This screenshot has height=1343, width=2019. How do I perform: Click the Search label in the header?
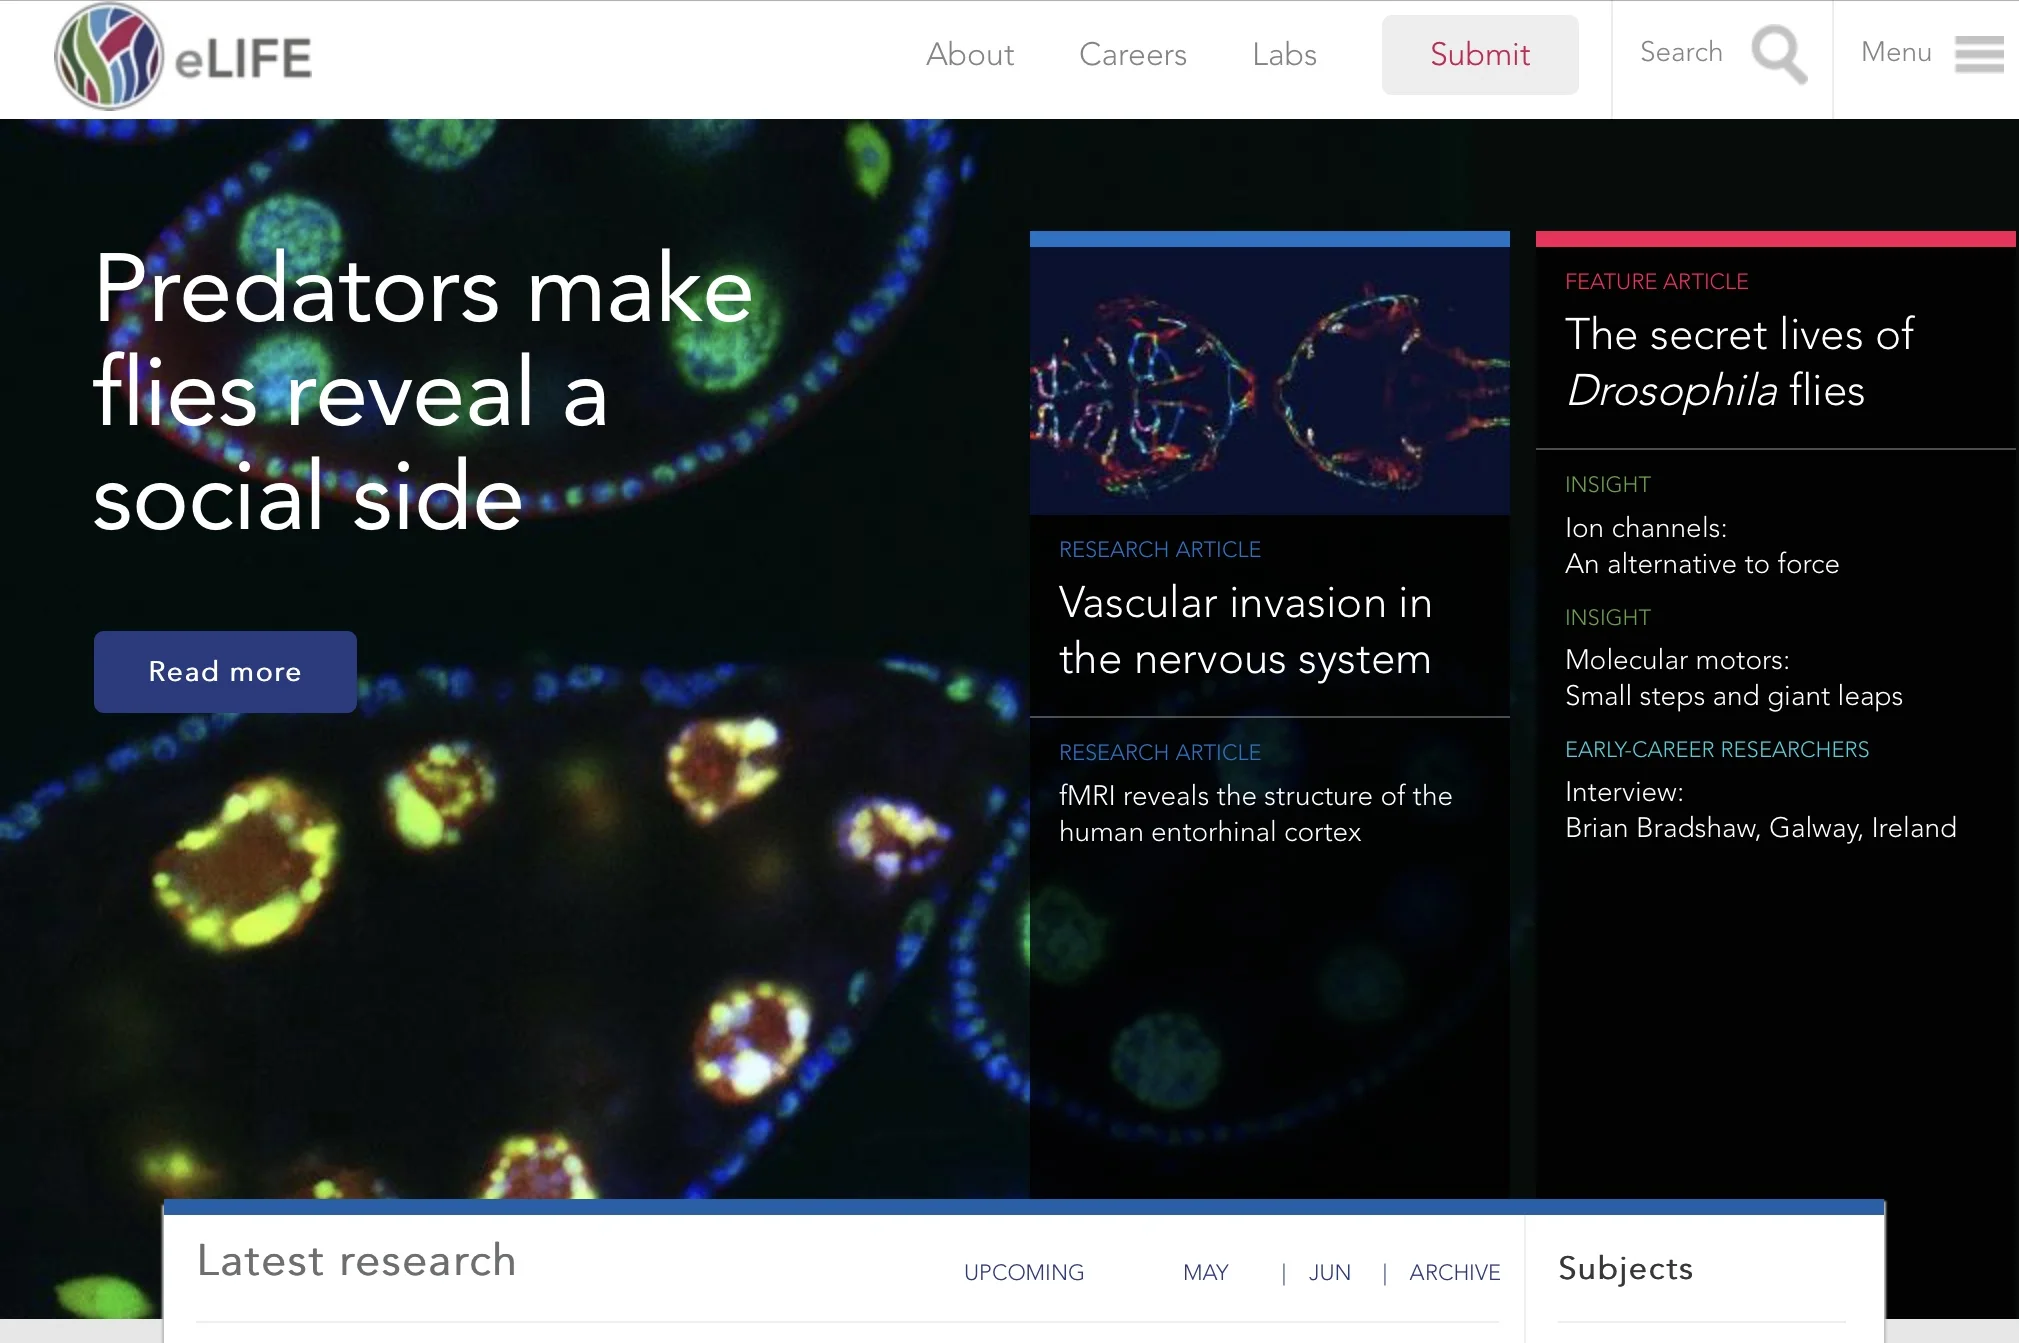click(1681, 52)
